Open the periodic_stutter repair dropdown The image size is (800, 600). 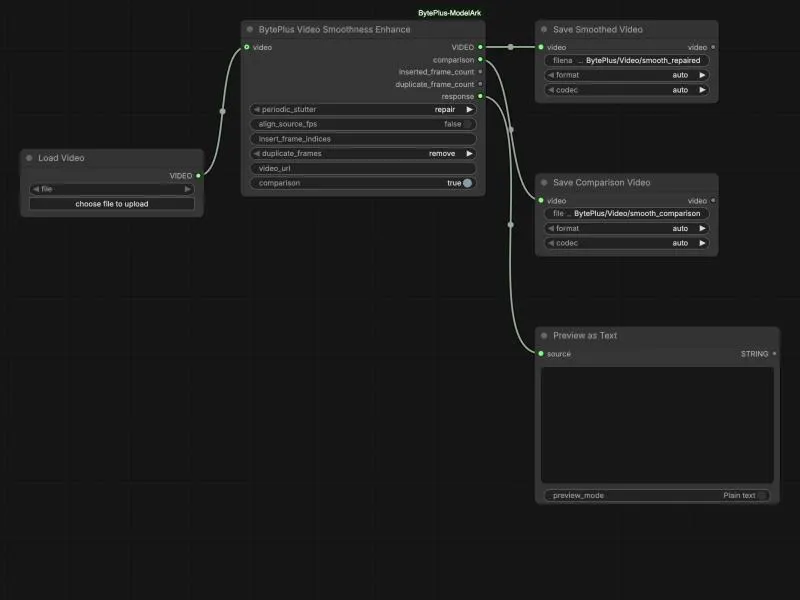(x=363, y=110)
